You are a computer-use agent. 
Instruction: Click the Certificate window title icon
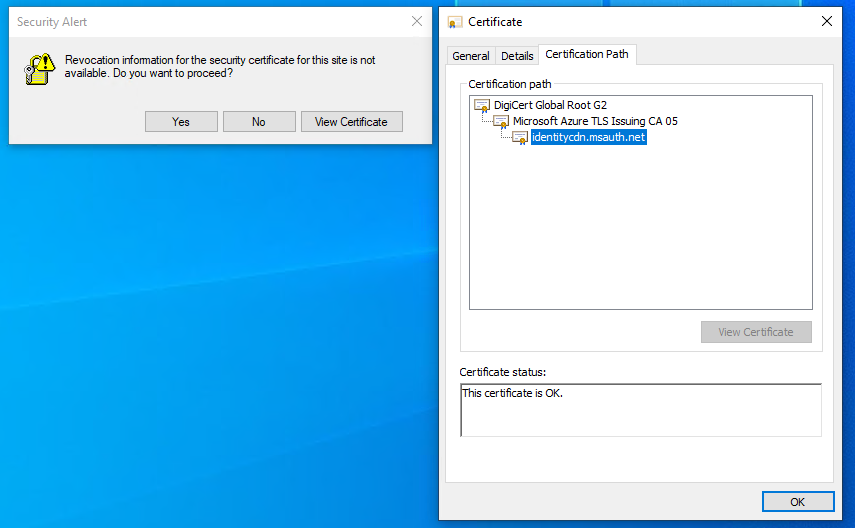tap(455, 22)
